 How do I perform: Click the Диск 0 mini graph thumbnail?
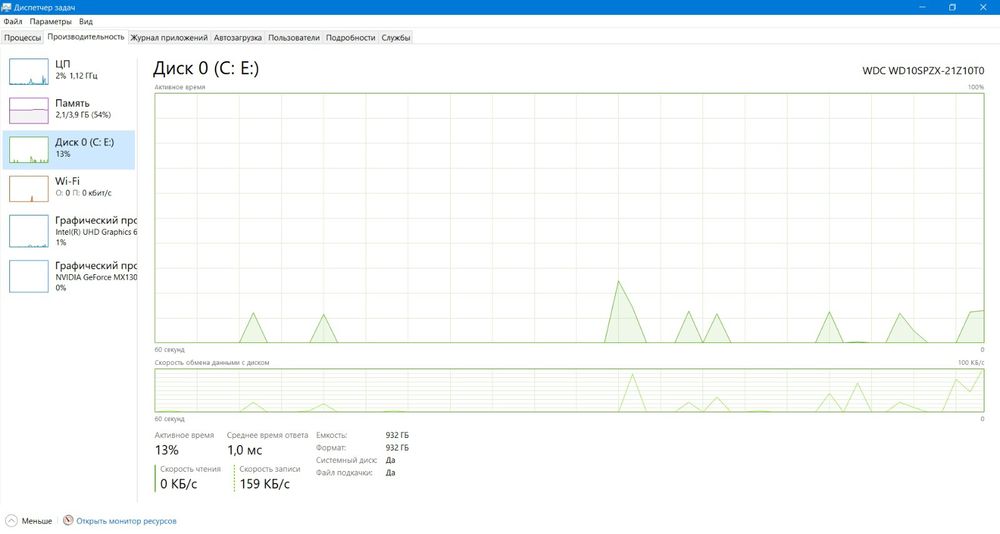[x=29, y=149]
